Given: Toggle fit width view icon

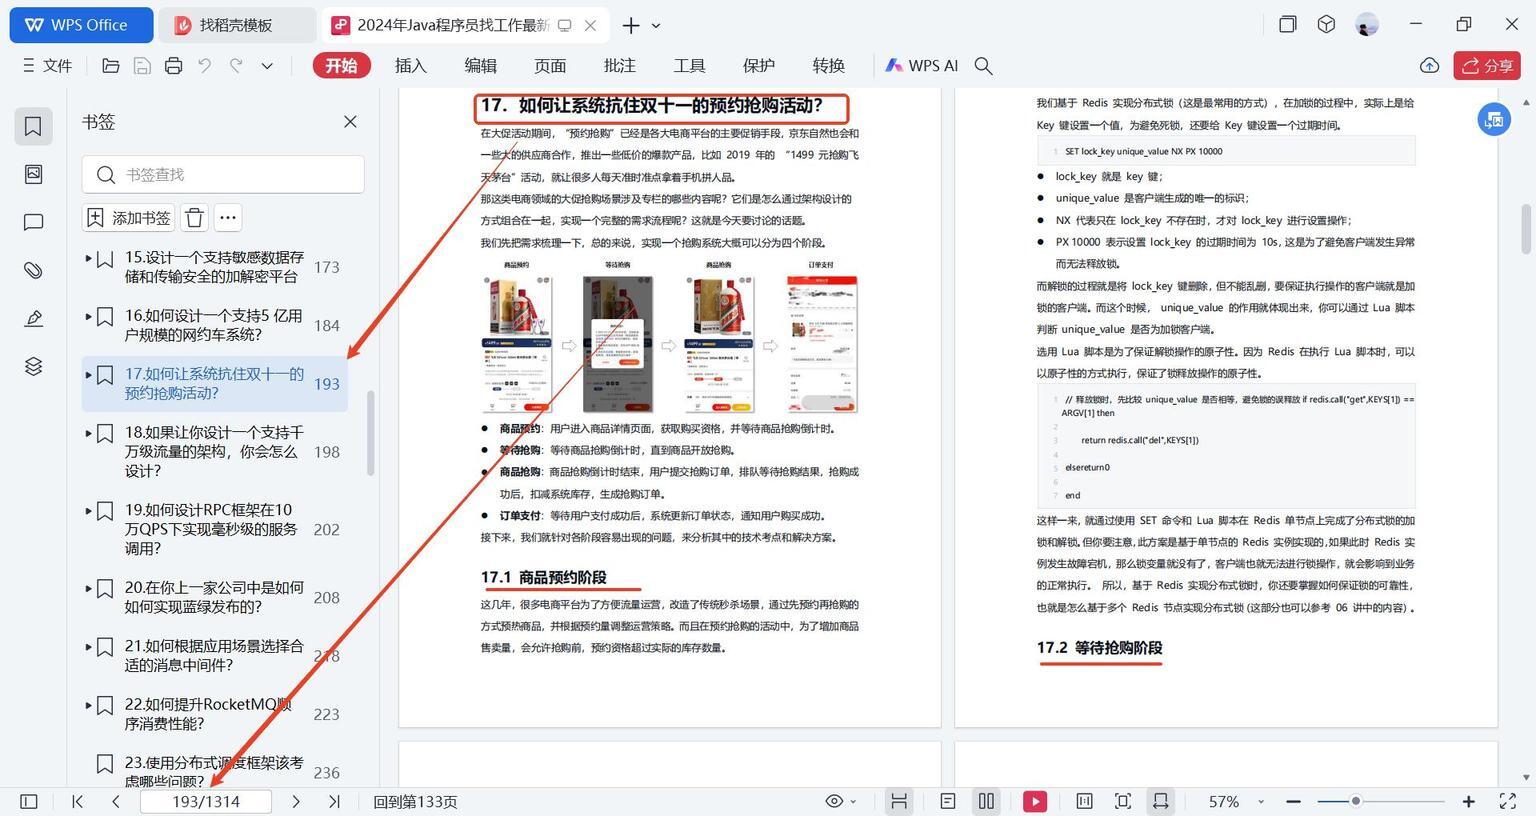Looking at the screenshot, I should [1160, 801].
